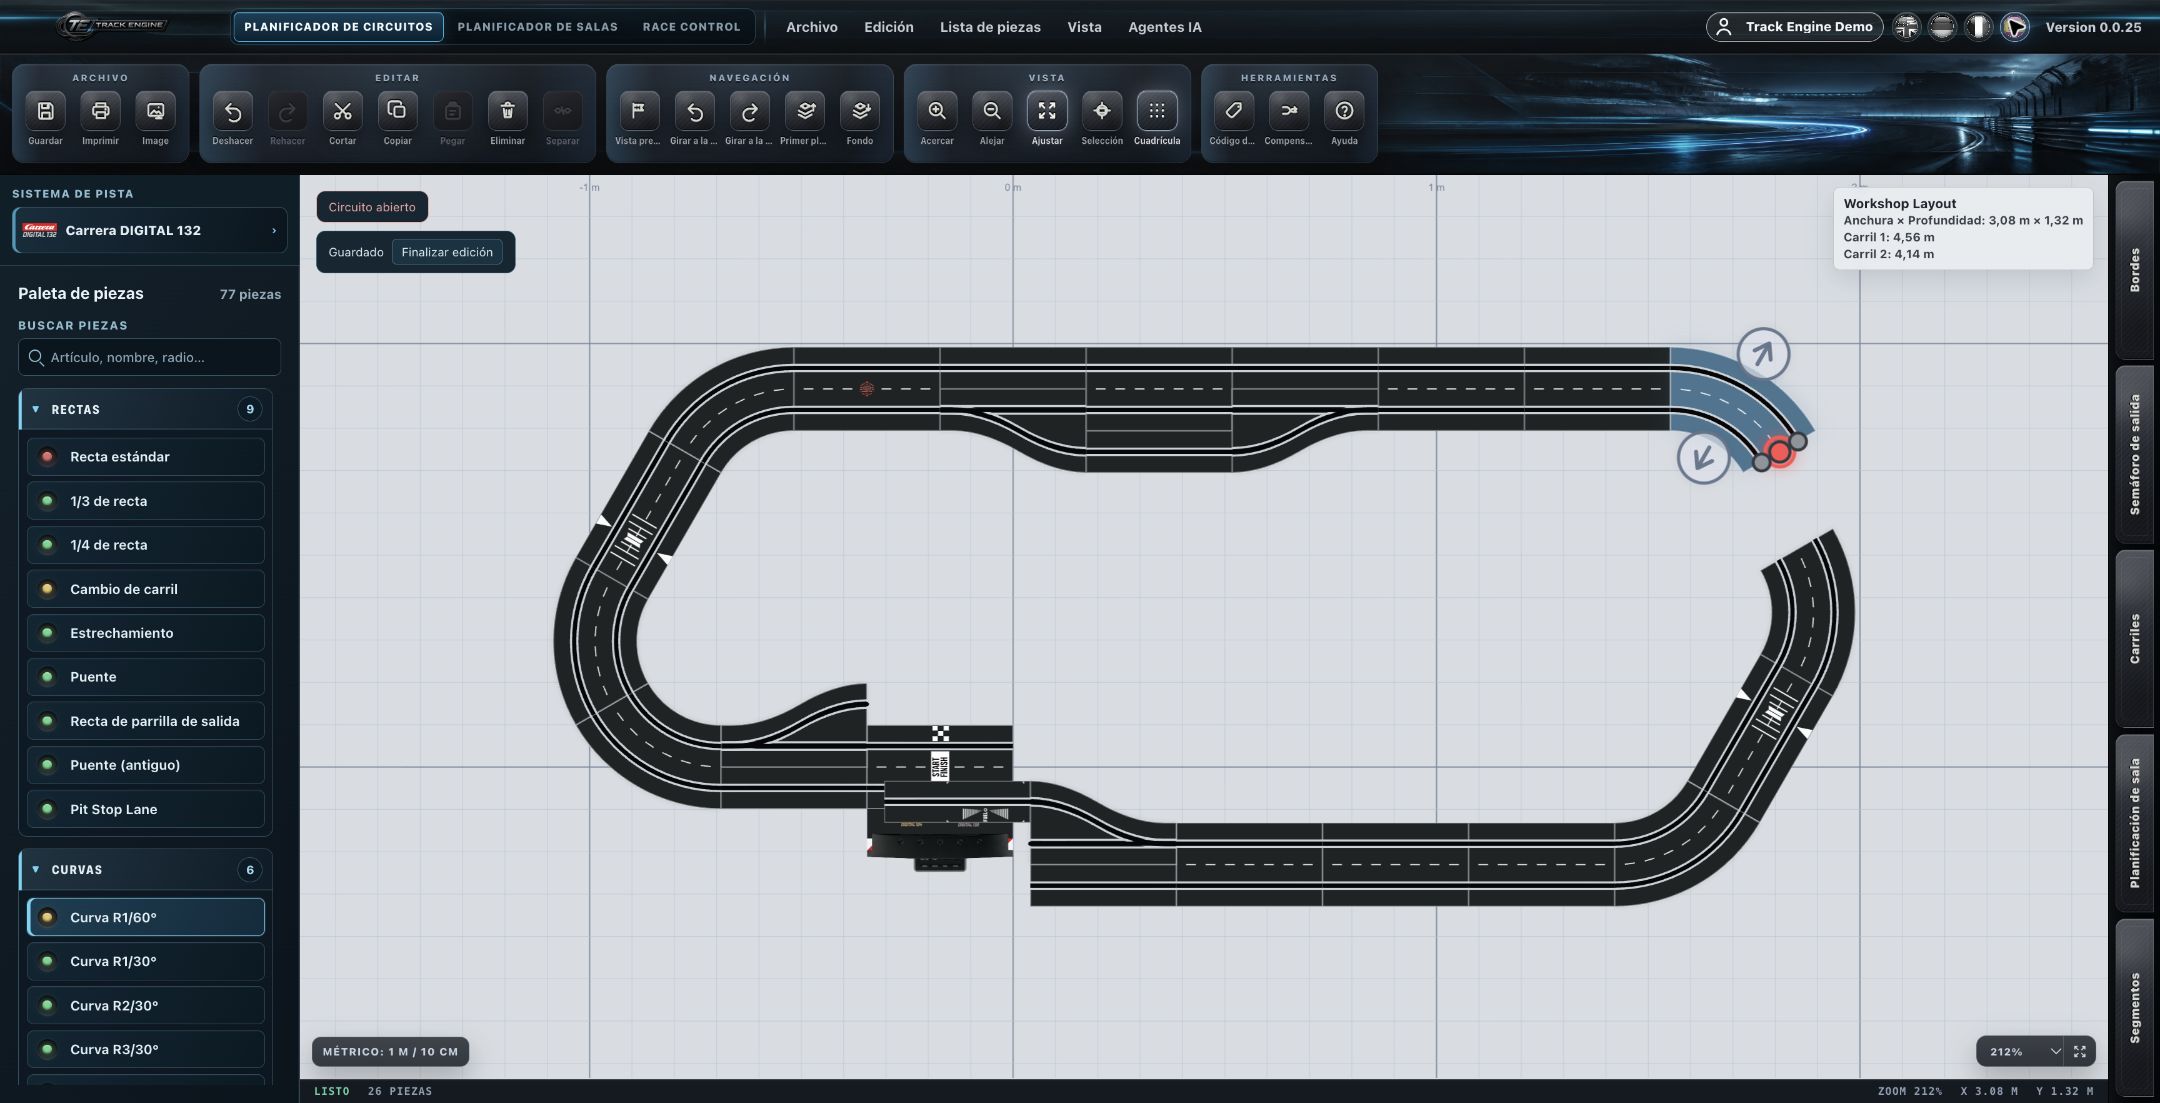The width and height of the screenshot is (2160, 1103).
Task: Click the piece search field
Action: click(x=150, y=357)
